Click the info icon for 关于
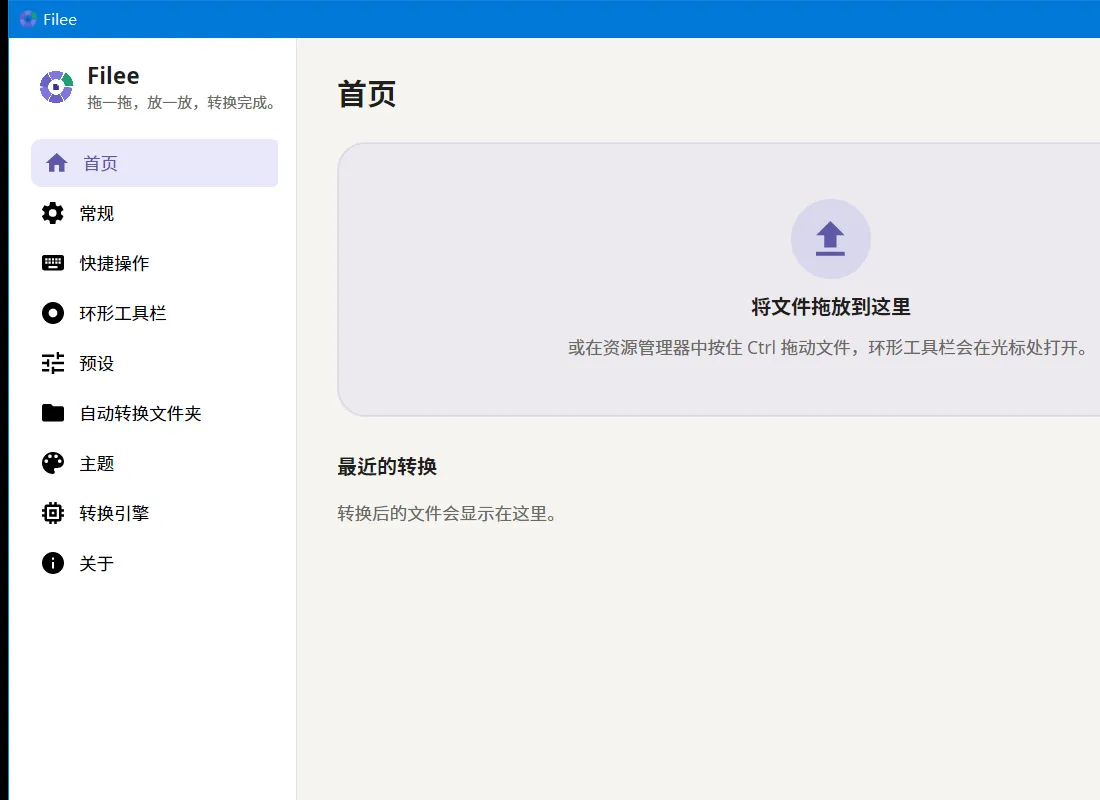 point(53,563)
